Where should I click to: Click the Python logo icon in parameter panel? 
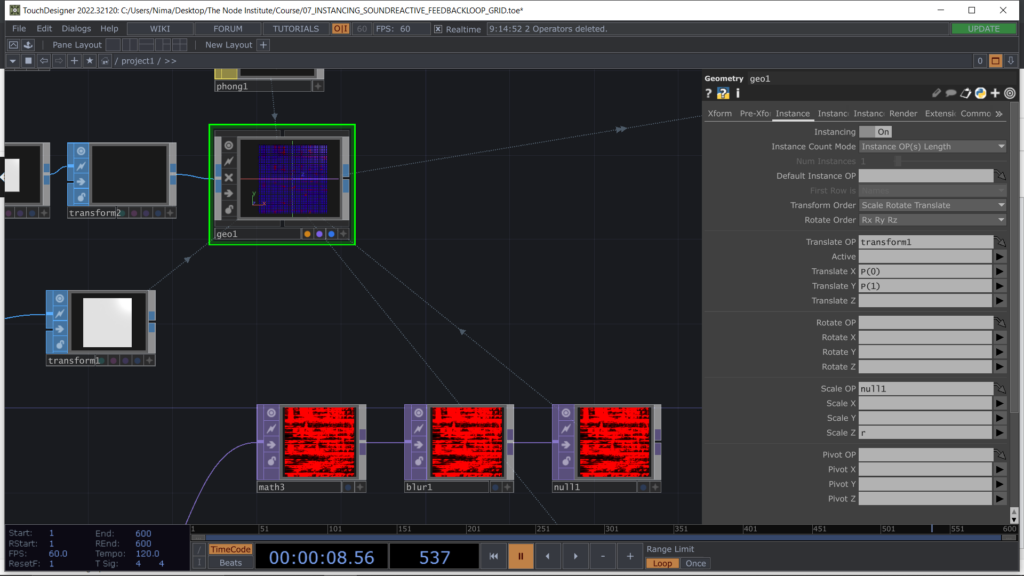[980, 93]
